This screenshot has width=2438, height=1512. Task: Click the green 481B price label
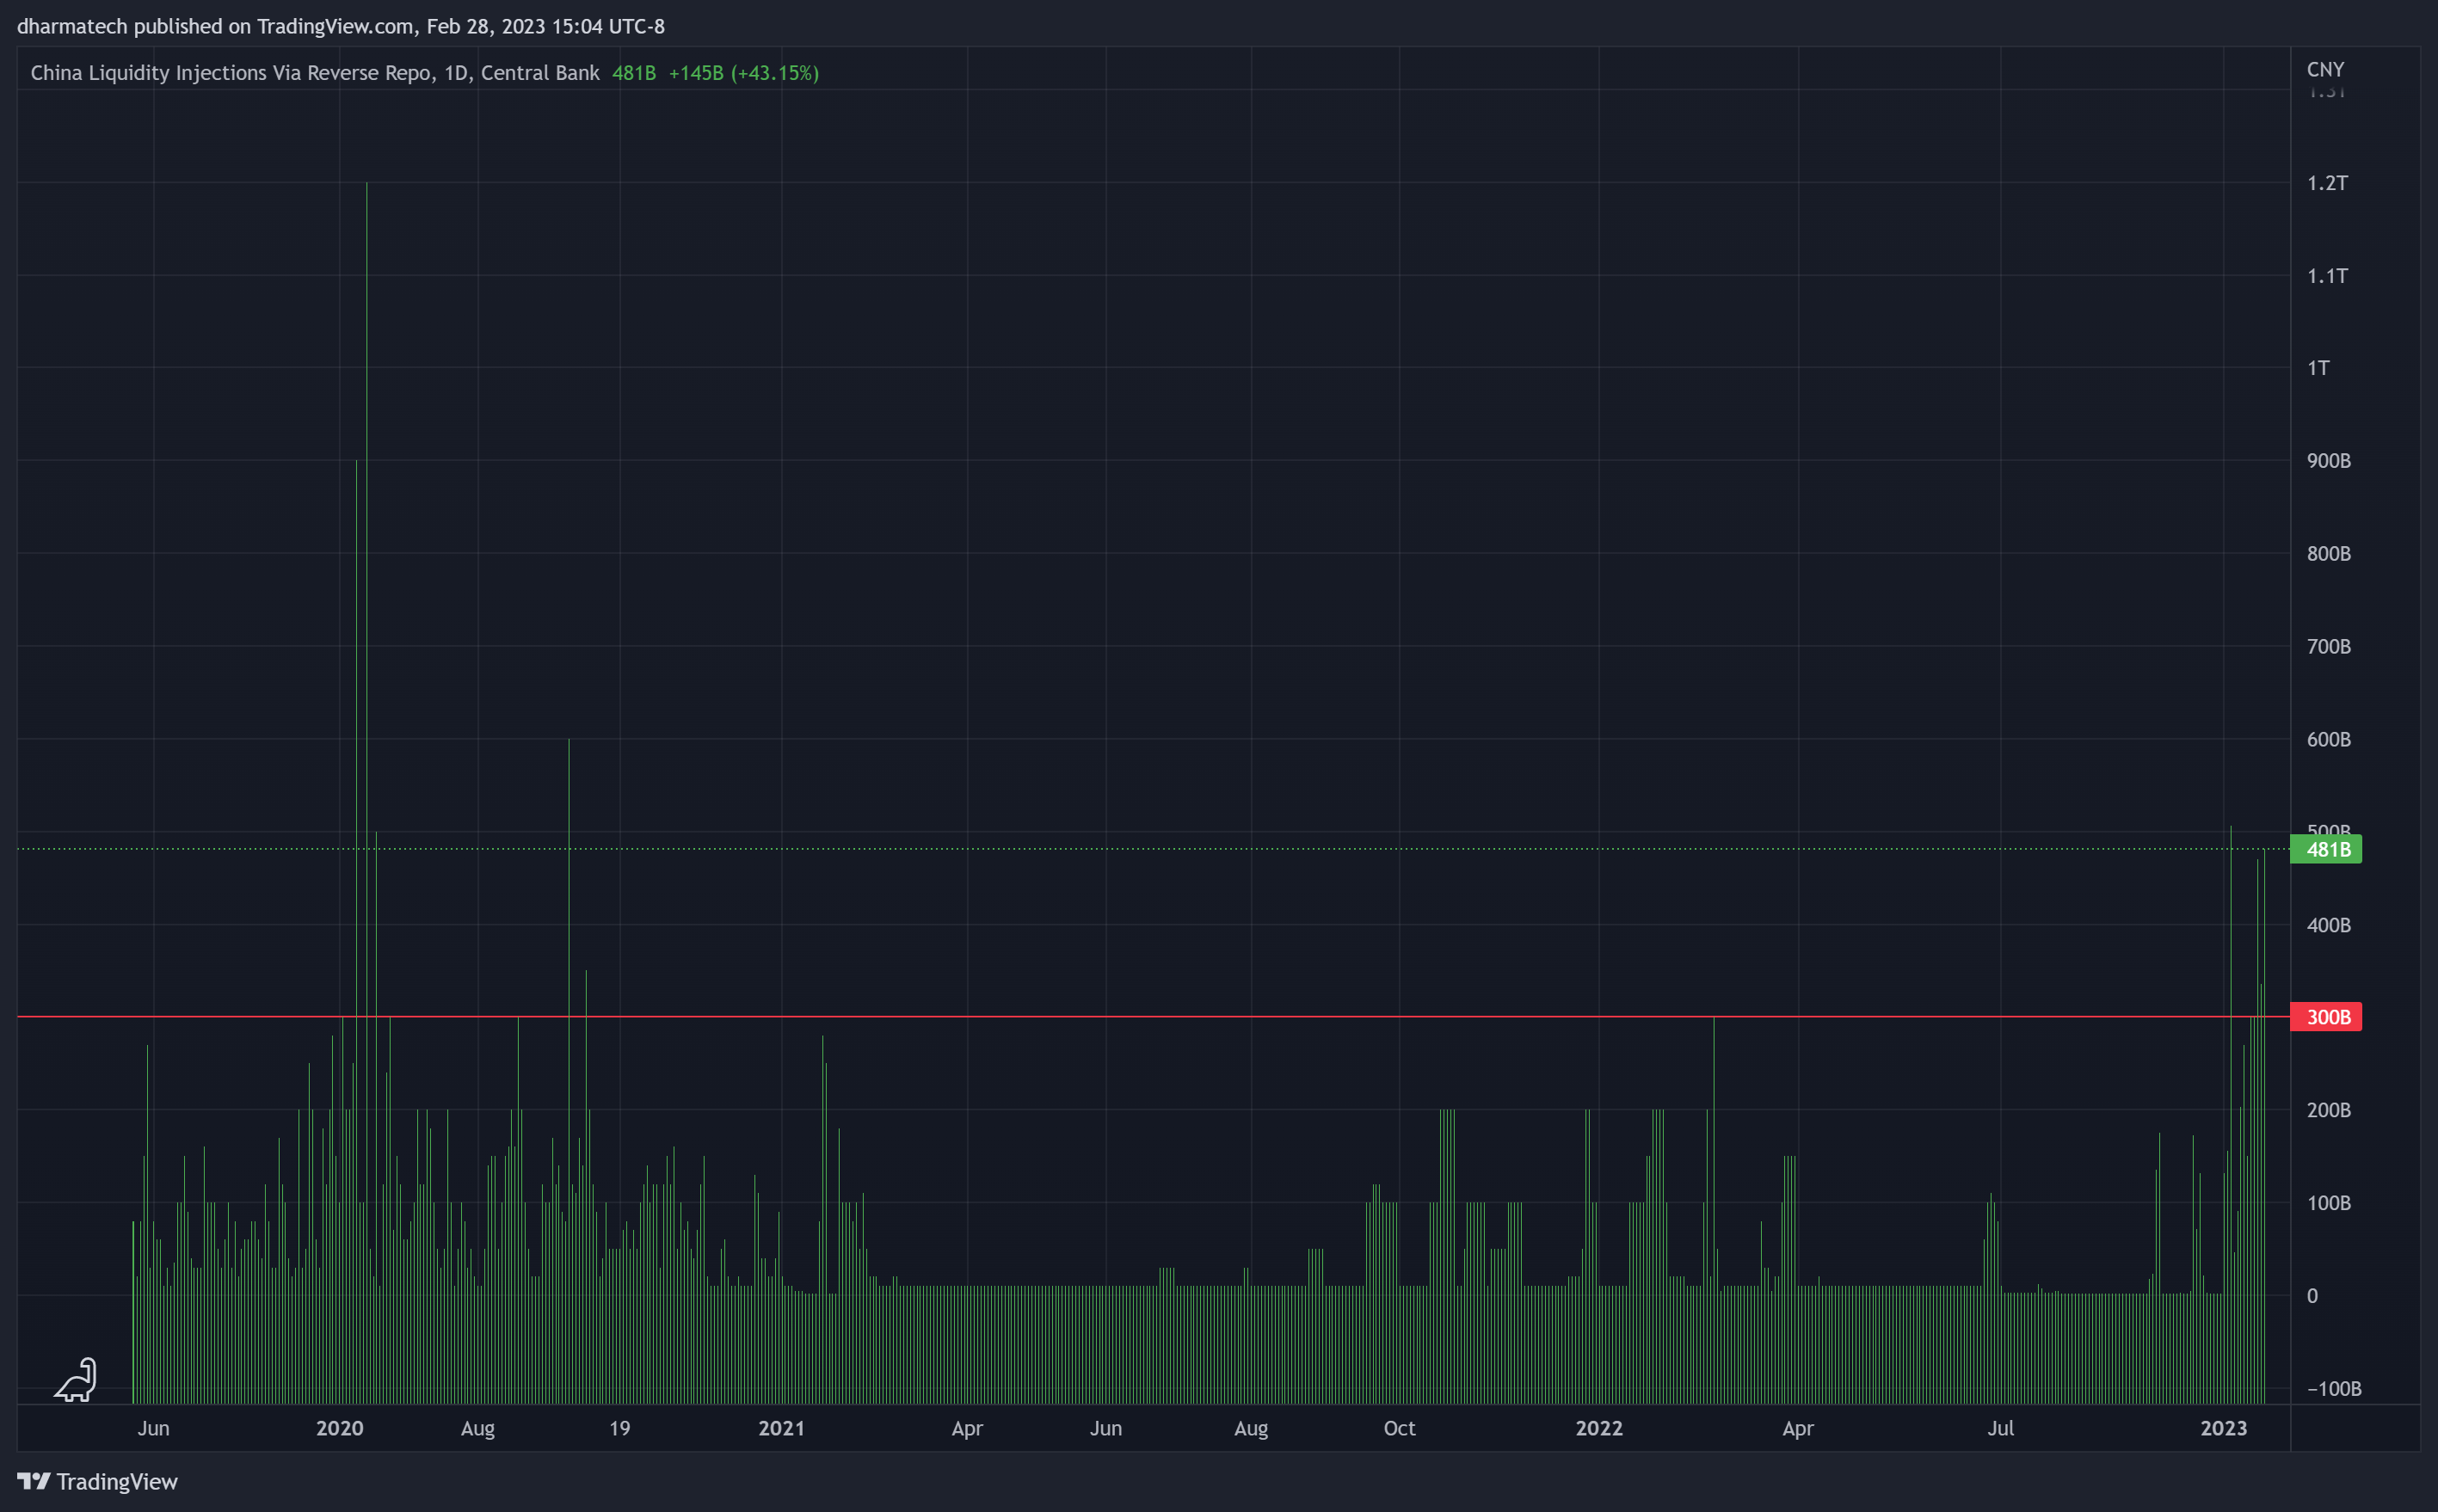coord(2326,849)
